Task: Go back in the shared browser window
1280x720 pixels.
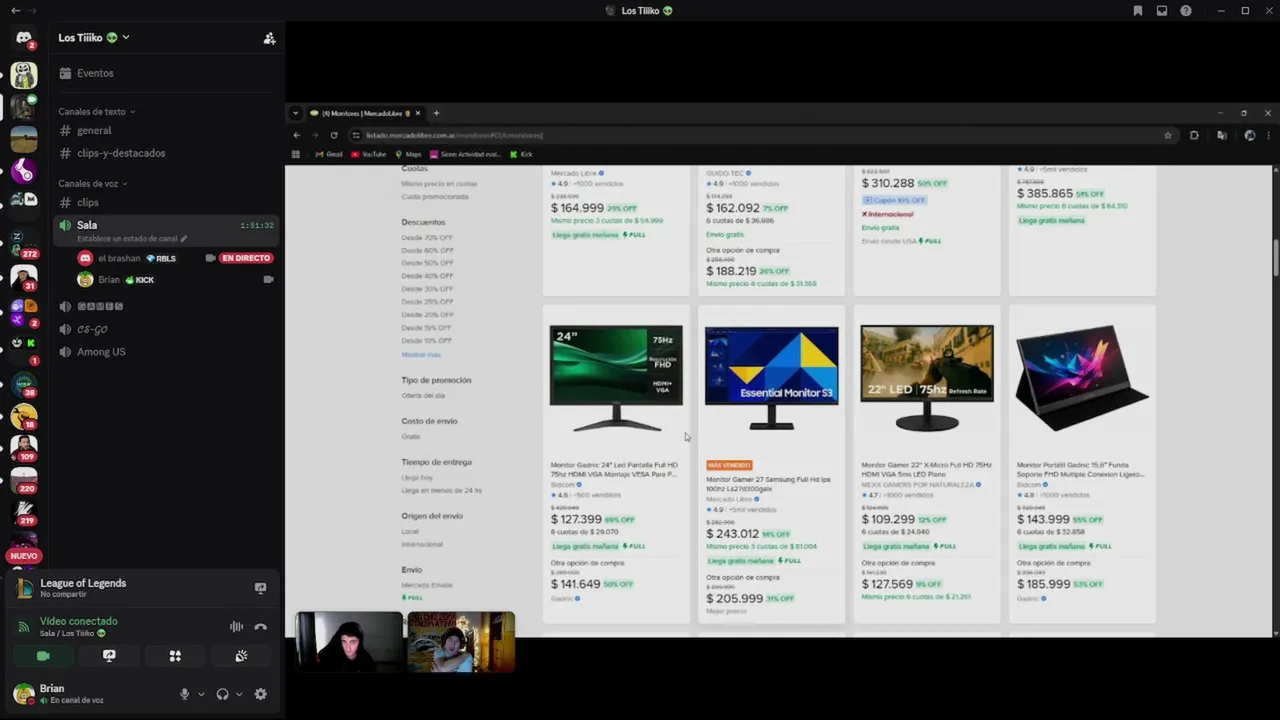Action: click(296, 135)
